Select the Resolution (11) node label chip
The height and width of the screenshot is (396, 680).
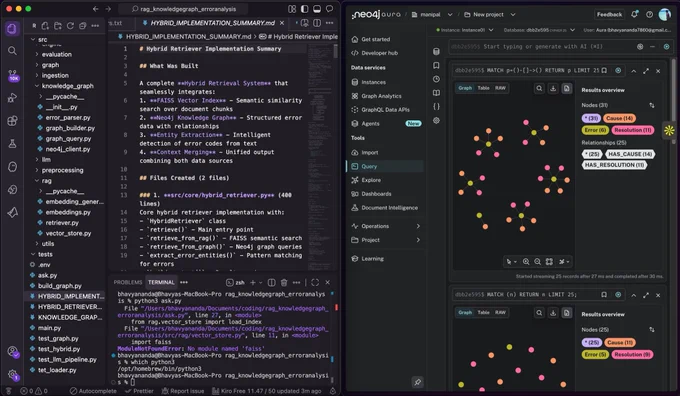(x=633, y=130)
